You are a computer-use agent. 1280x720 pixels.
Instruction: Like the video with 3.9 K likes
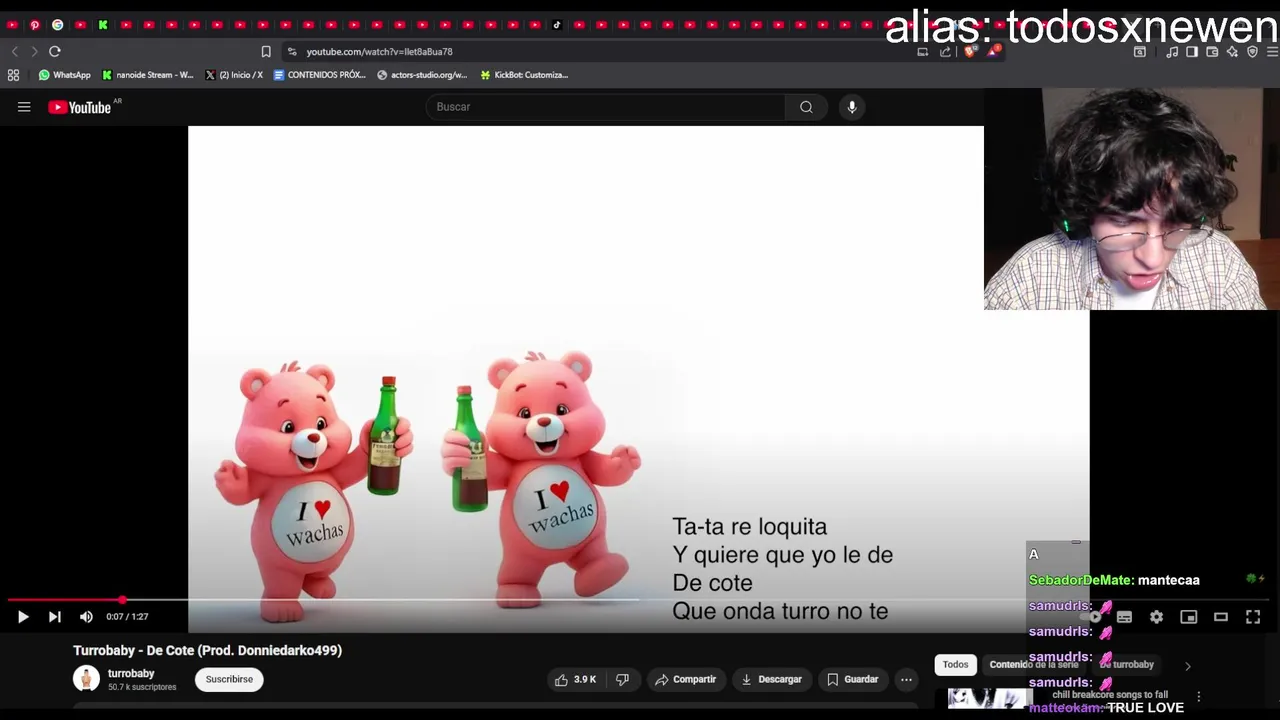click(x=575, y=680)
